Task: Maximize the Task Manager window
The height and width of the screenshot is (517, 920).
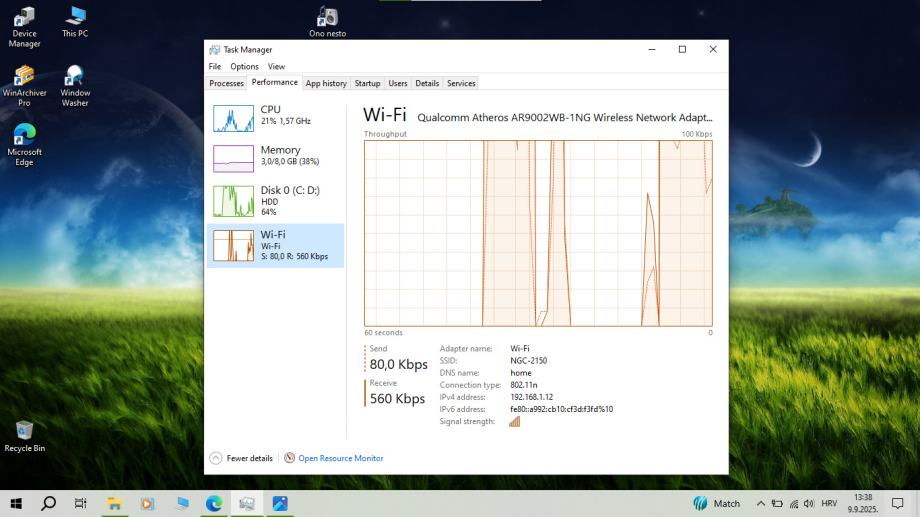Action: [x=682, y=49]
